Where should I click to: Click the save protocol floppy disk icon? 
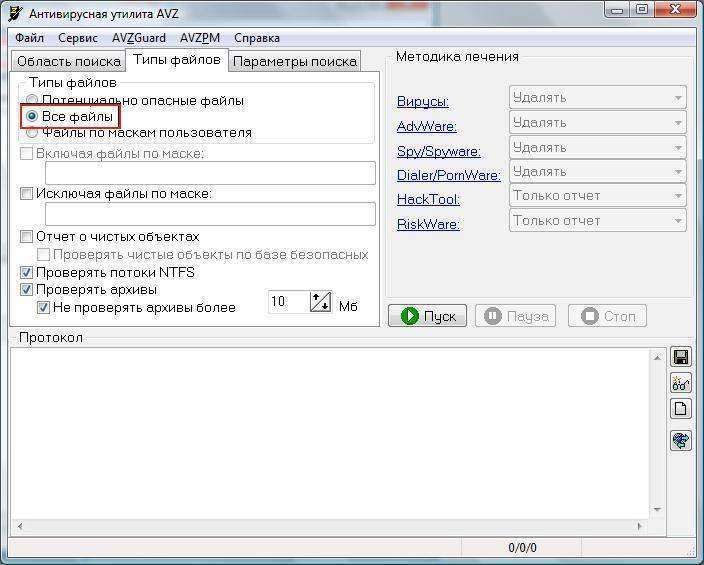tap(681, 357)
